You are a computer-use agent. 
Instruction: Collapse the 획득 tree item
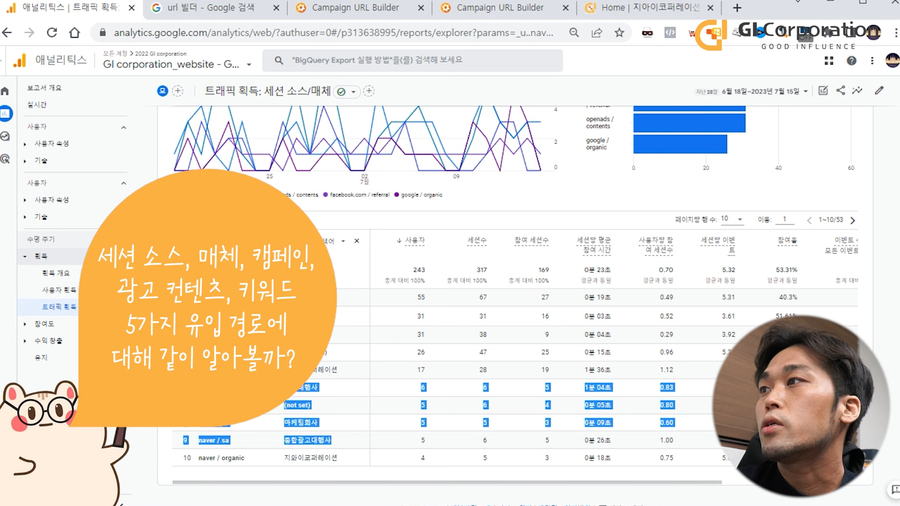(25, 256)
